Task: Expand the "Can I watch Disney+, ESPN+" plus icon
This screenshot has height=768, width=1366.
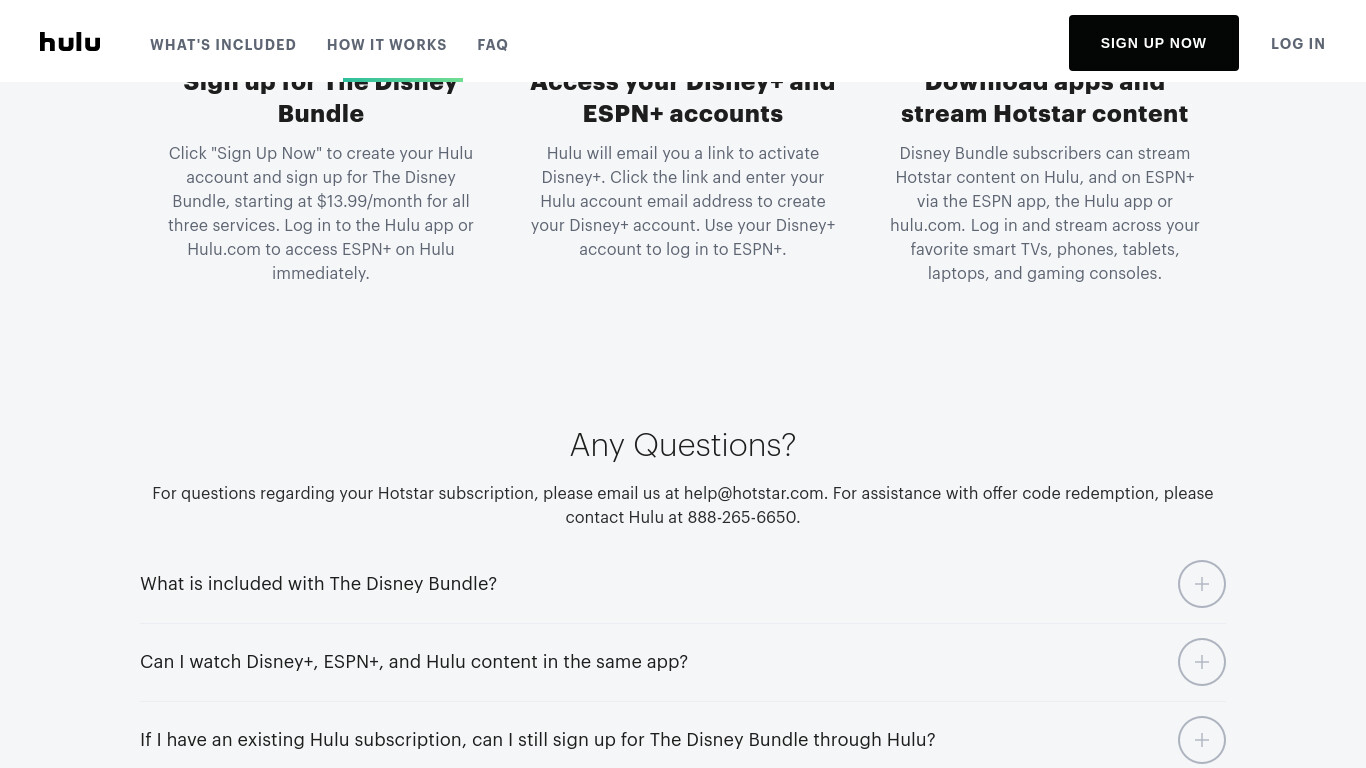Action: click(1202, 662)
